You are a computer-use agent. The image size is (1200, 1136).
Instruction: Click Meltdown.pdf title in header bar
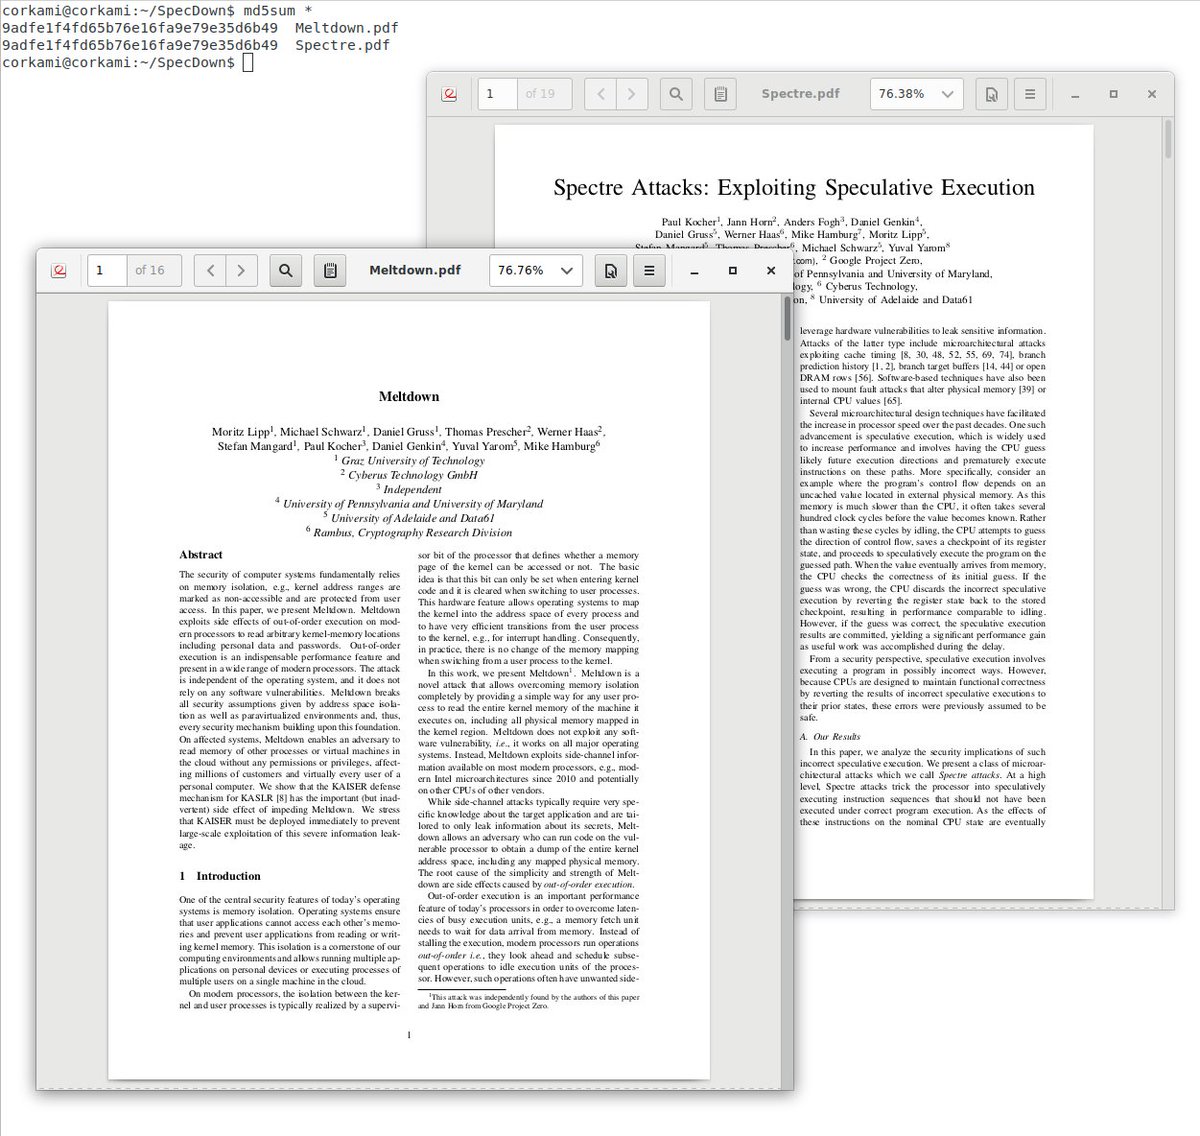(415, 270)
